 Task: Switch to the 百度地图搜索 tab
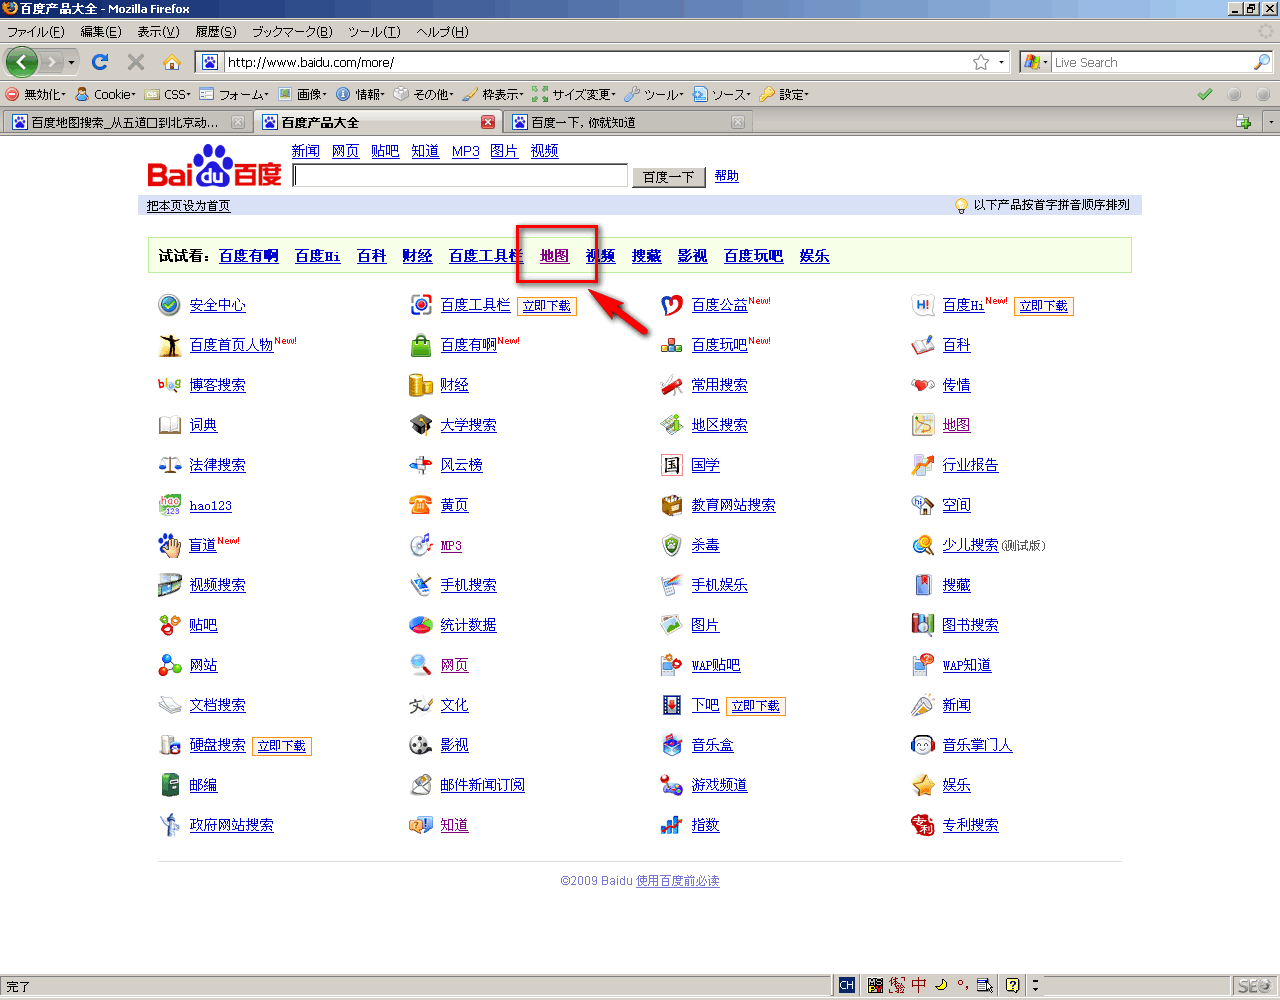click(x=126, y=122)
